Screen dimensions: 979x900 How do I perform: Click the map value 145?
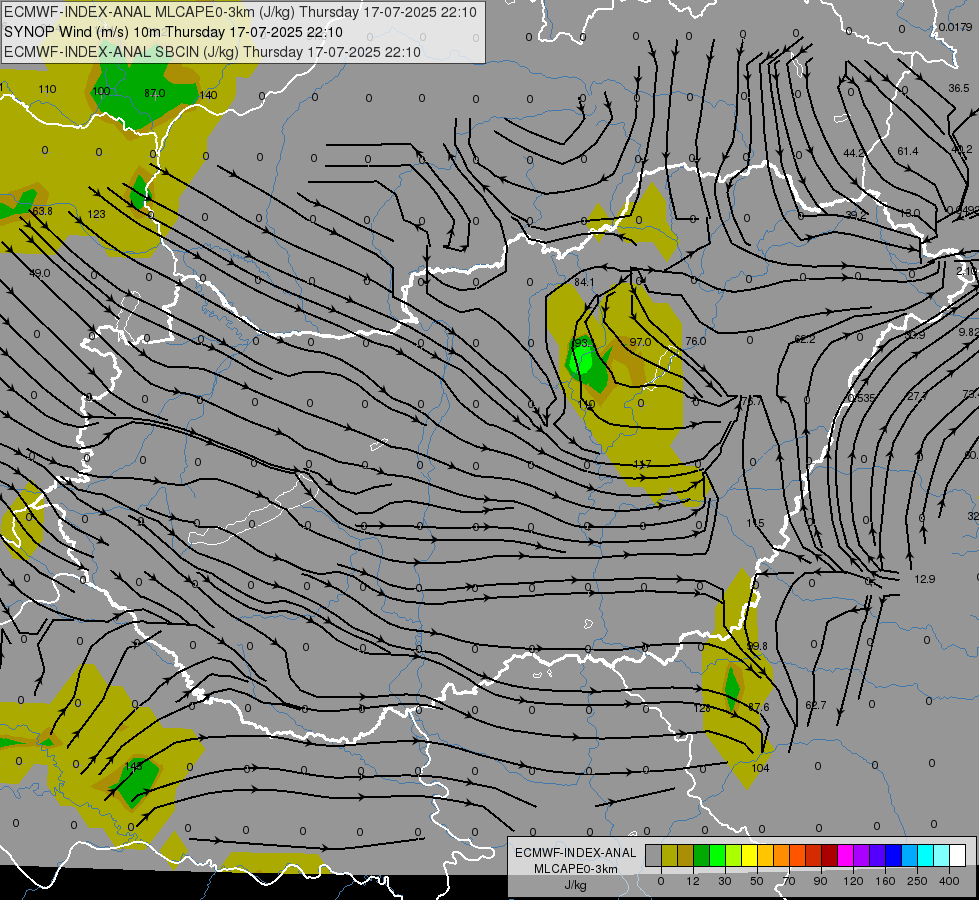[134, 765]
